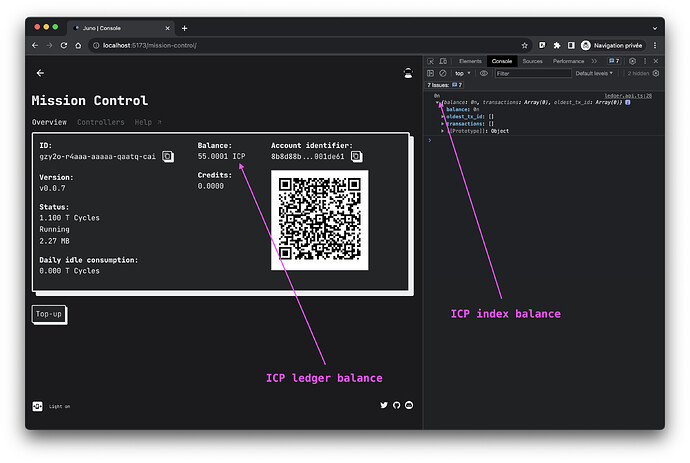The image size is (690, 463).
Task: Copy the account identifier
Action: (356, 156)
